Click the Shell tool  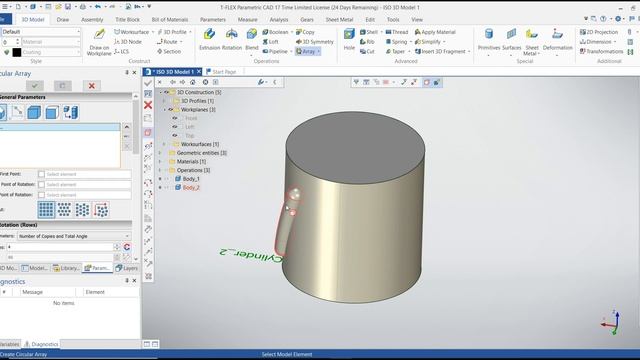click(x=369, y=32)
